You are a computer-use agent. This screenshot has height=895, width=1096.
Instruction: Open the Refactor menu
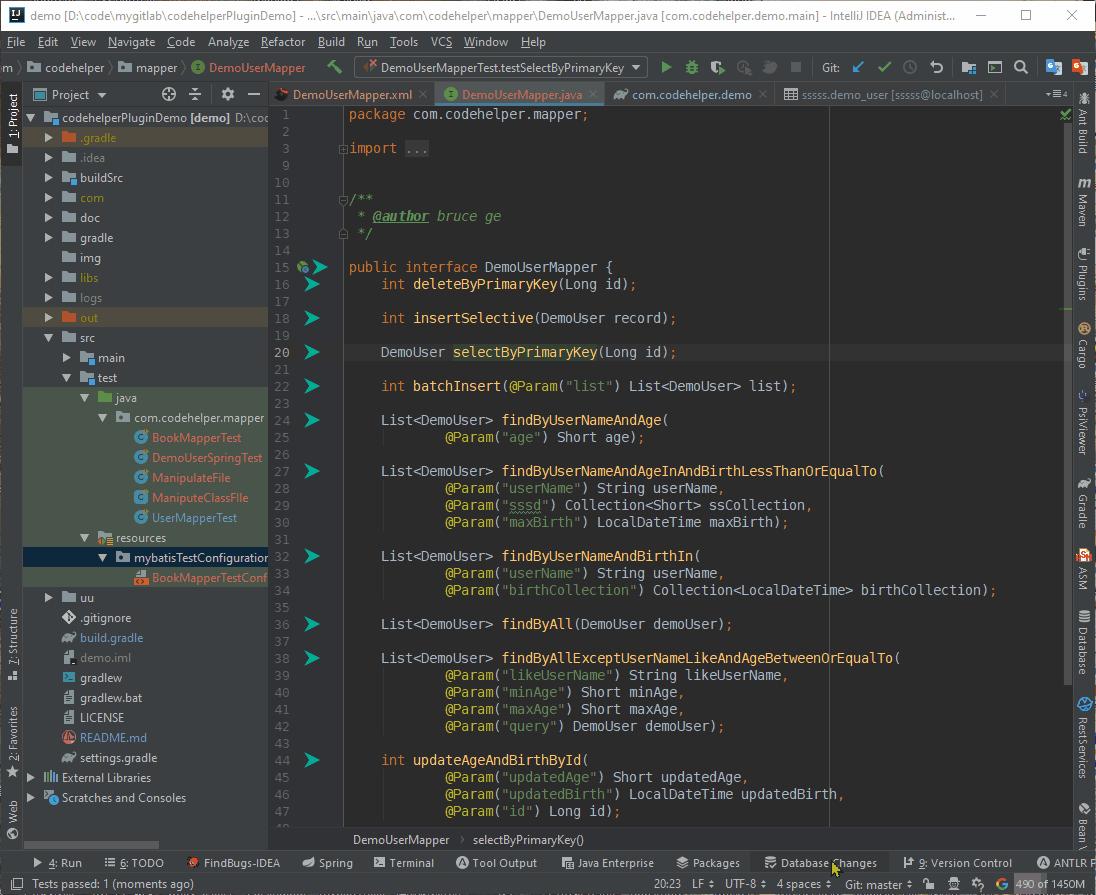click(282, 42)
